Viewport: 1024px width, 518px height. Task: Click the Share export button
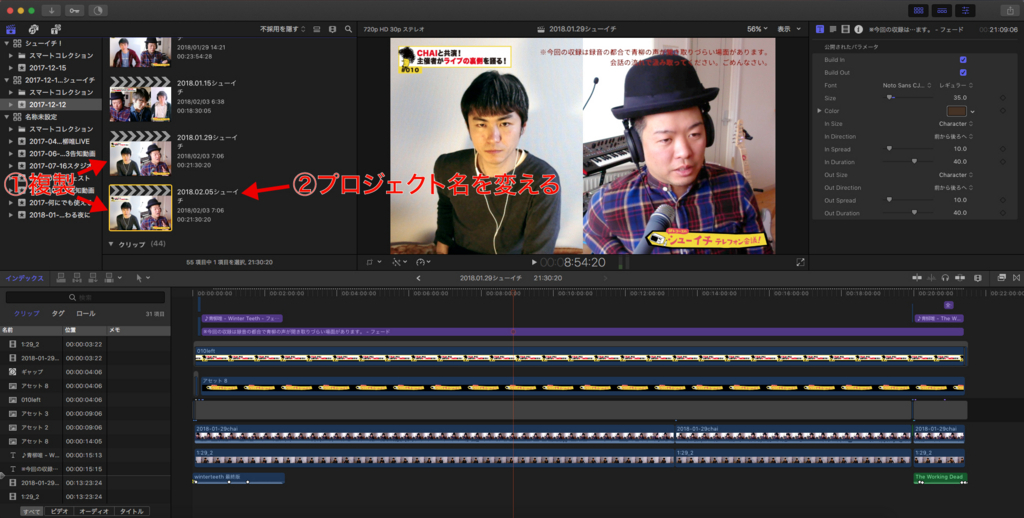click(x=1011, y=10)
